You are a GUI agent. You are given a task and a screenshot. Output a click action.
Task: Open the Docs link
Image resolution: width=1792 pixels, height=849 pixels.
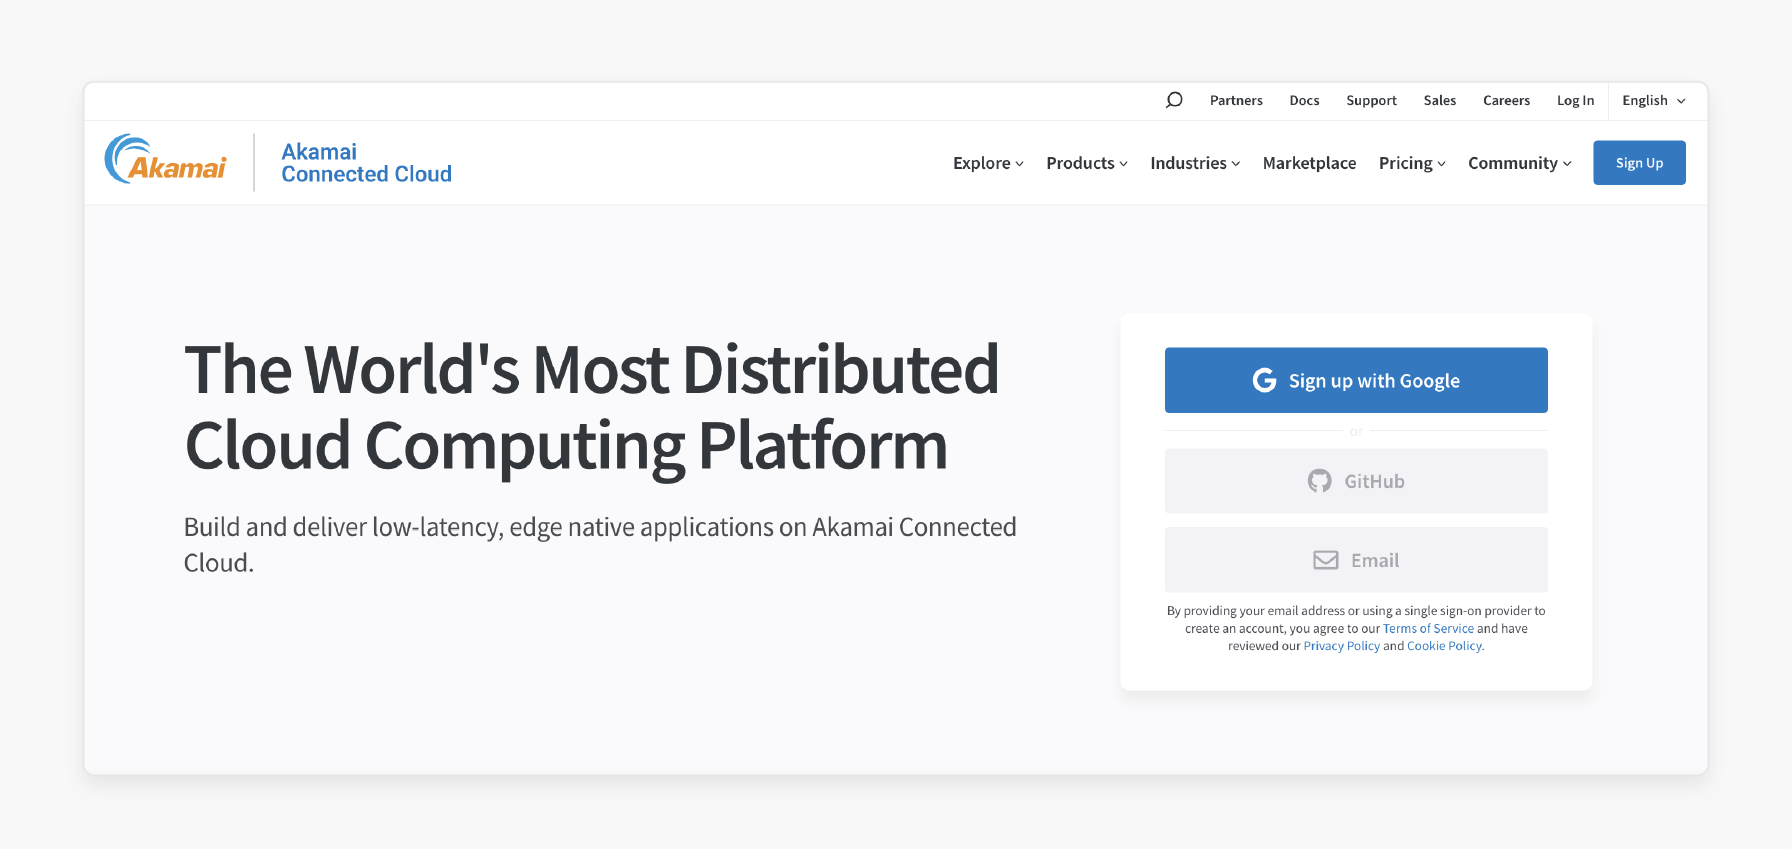click(x=1304, y=100)
